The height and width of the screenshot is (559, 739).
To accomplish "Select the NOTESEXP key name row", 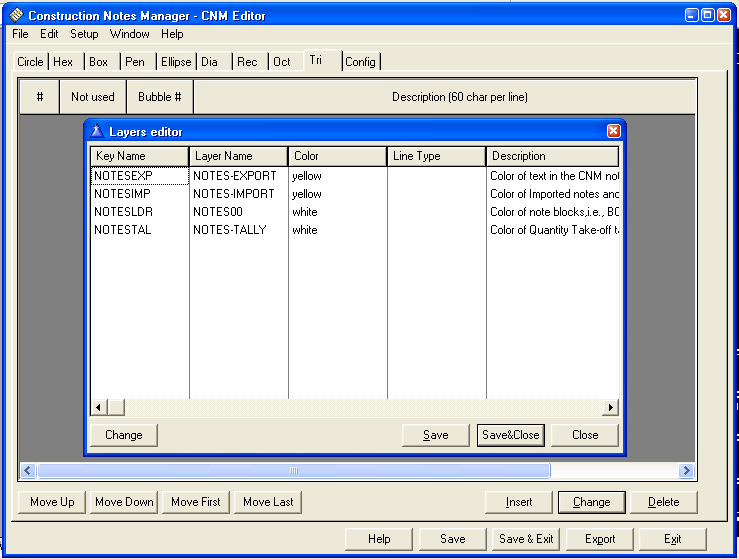I will pos(124,176).
